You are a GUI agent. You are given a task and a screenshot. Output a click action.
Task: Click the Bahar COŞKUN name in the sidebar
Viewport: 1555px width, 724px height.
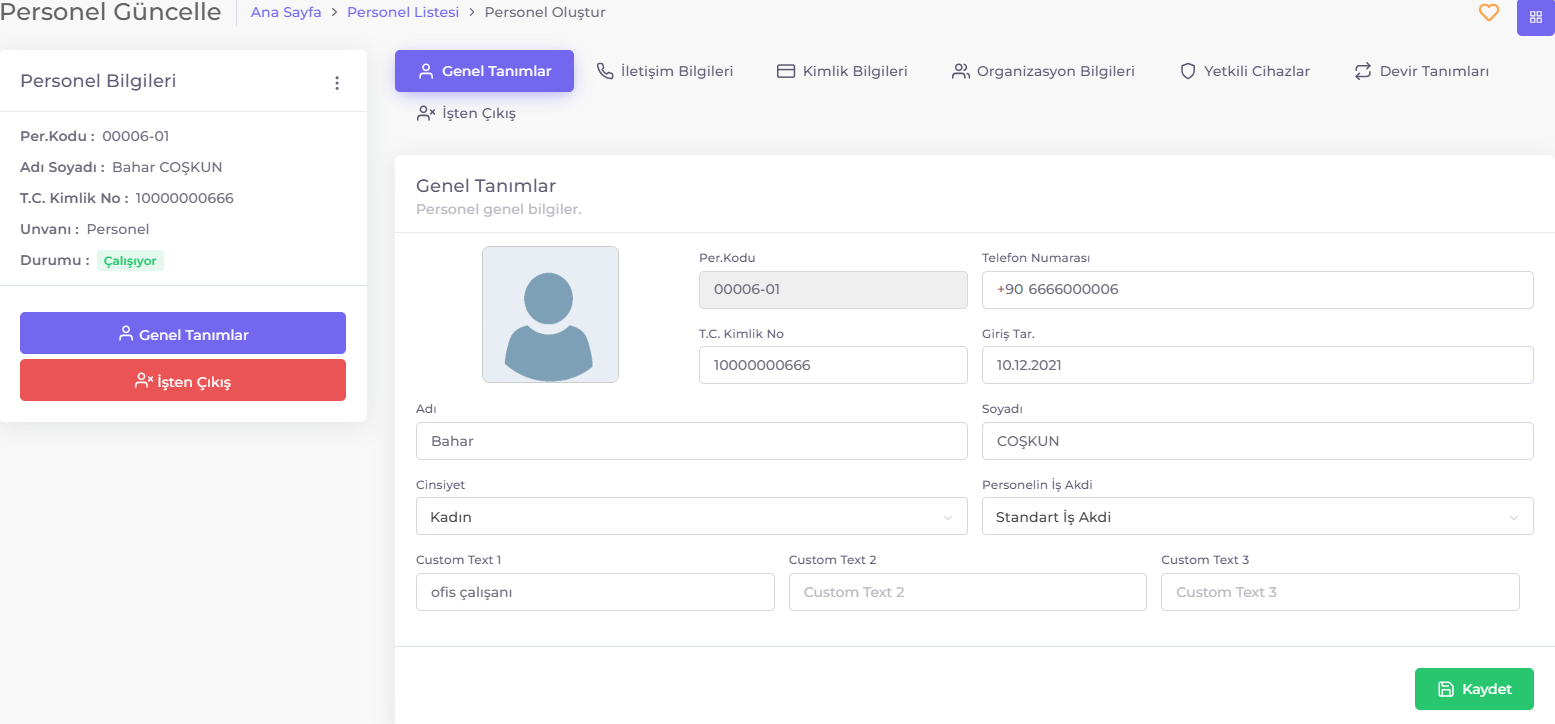tap(167, 167)
